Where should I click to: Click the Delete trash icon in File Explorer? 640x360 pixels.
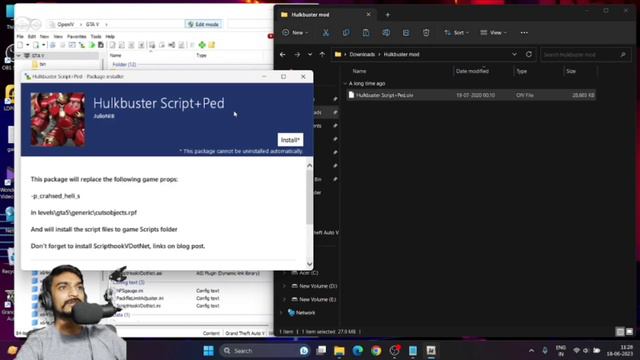pyautogui.click(x=426, y=33)
